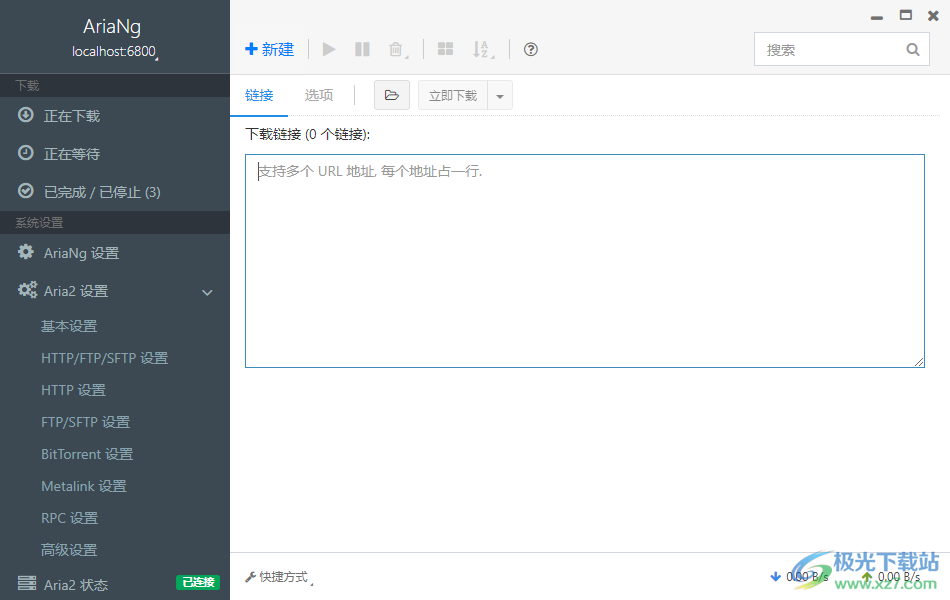950x600 pixels.
Task: Click into the download URL textarea
Action: coord(585,261)
